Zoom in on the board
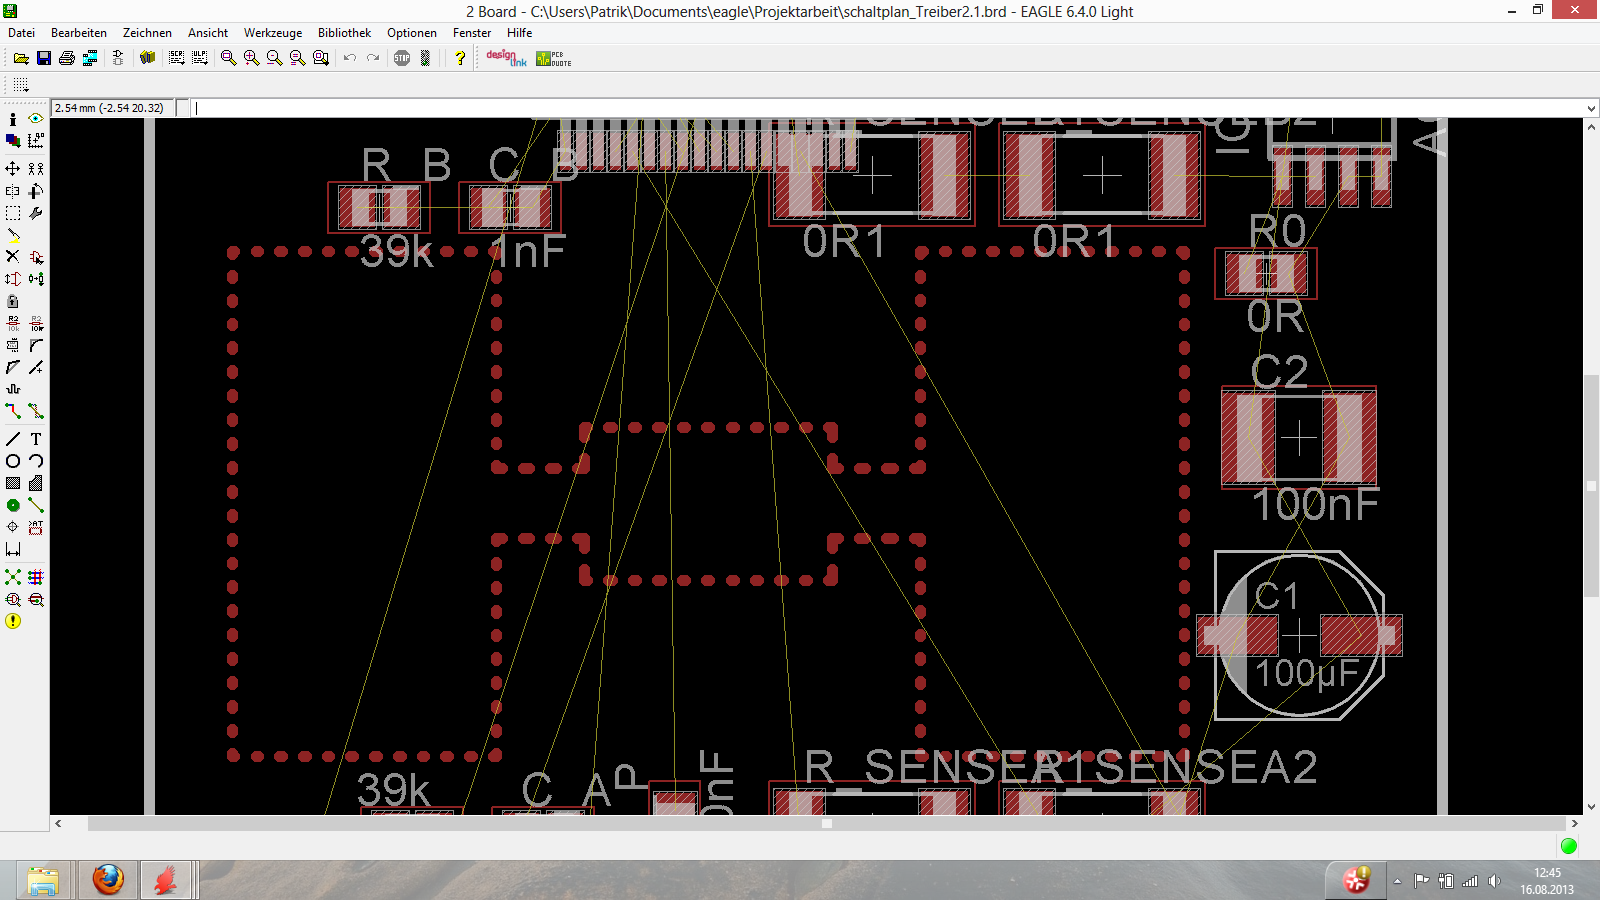The height and width of the screenshot is (900, 1600). pyautogui.click(x=252, y=58)
